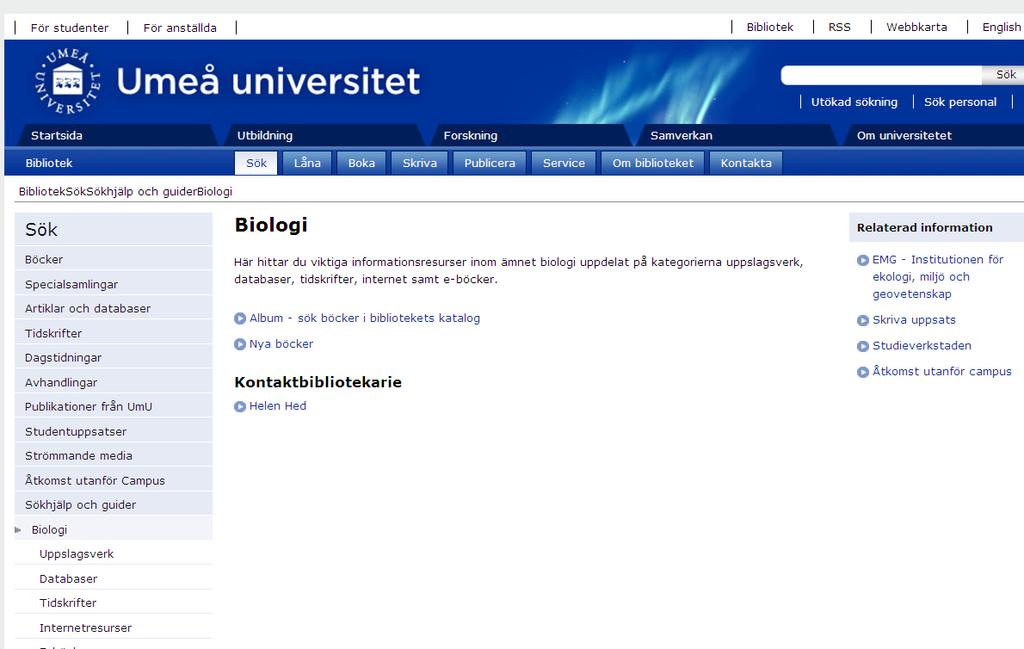Open Tidskrifter under Biologi
This screenshot has height=649, width=1024.
click(x=114, y=603)
